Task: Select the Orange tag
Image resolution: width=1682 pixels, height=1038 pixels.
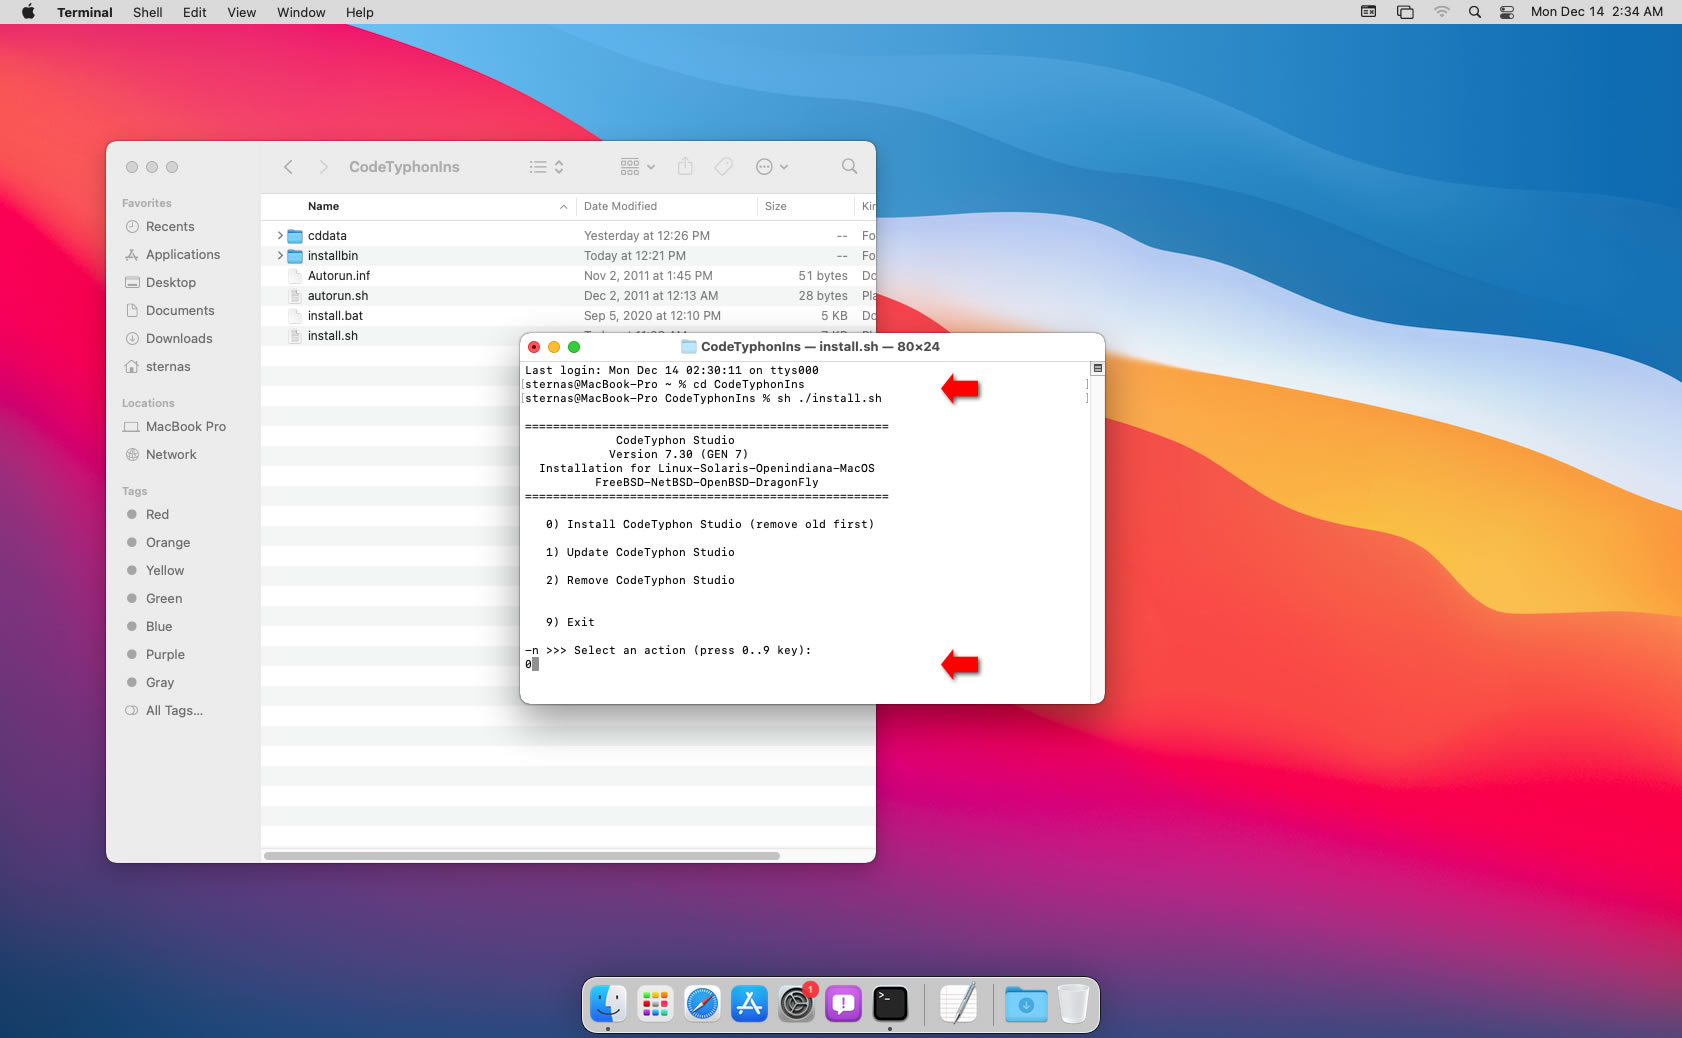Action: click(x=158, y=543)
